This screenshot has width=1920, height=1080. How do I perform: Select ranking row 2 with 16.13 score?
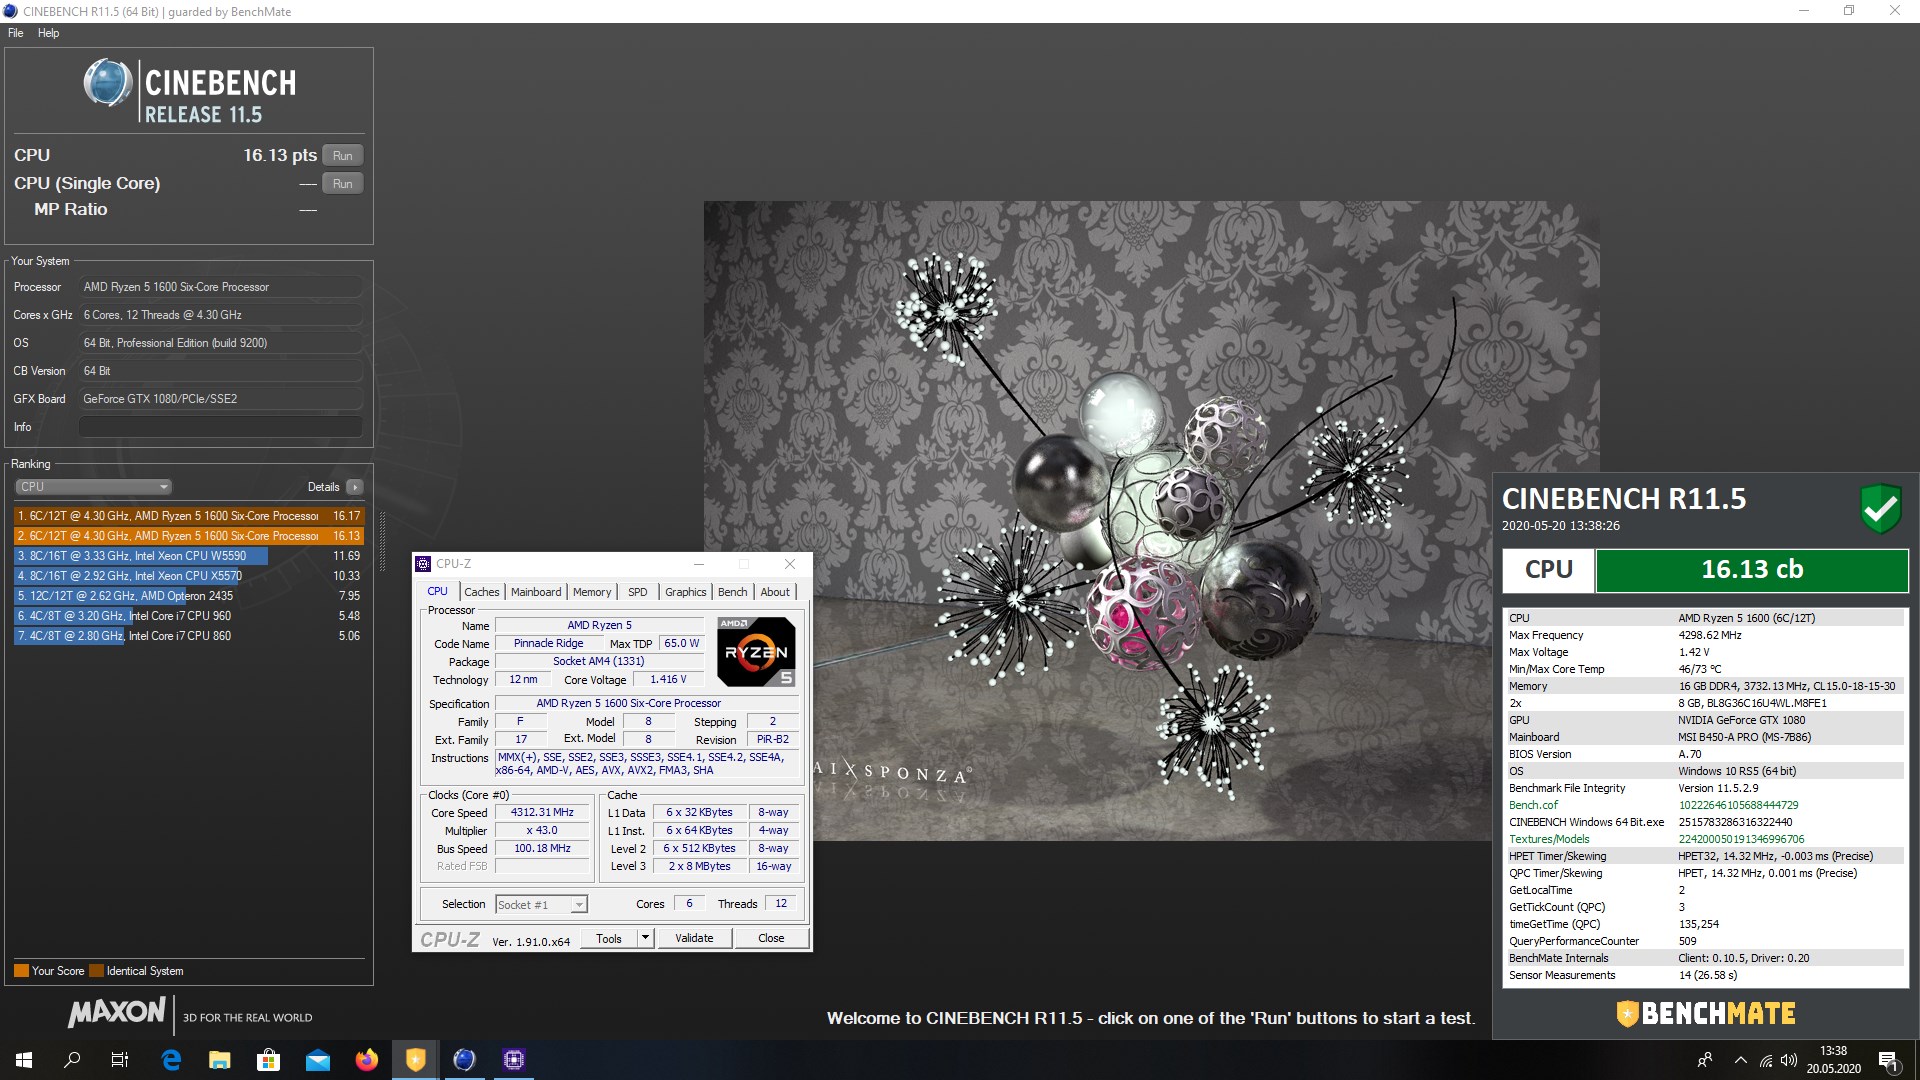[x=189, y=536]
